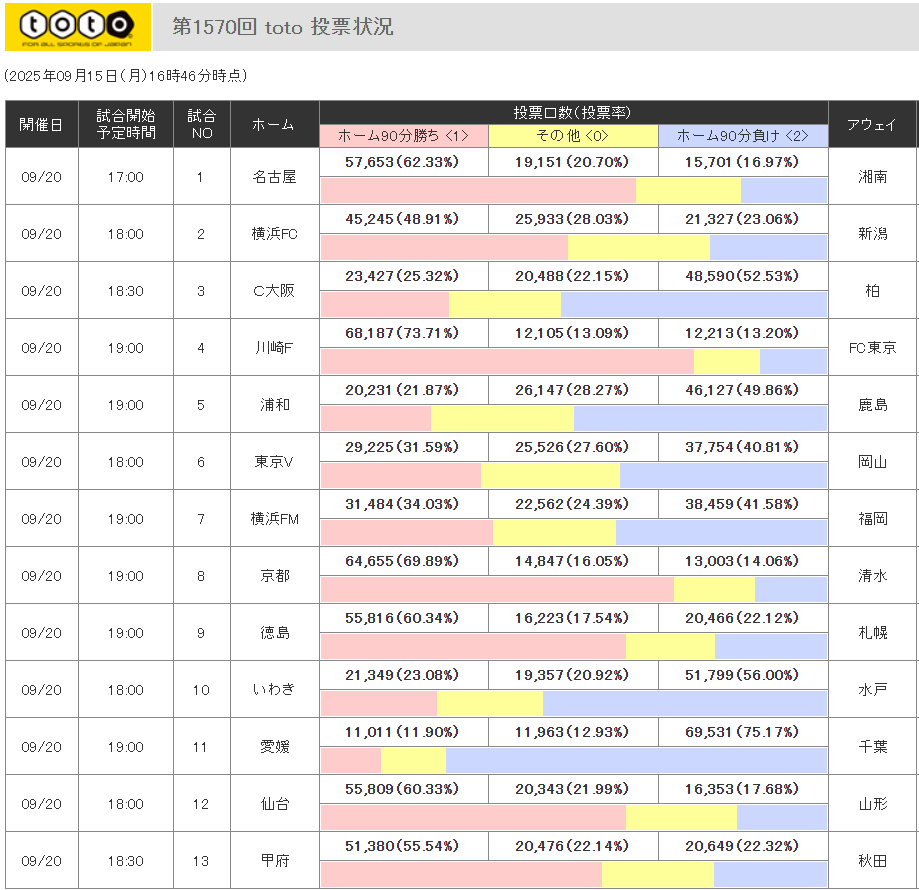919x890 pixels.
Task: Select the ホーム90分負け <2> column header
Action: point(743,136)
